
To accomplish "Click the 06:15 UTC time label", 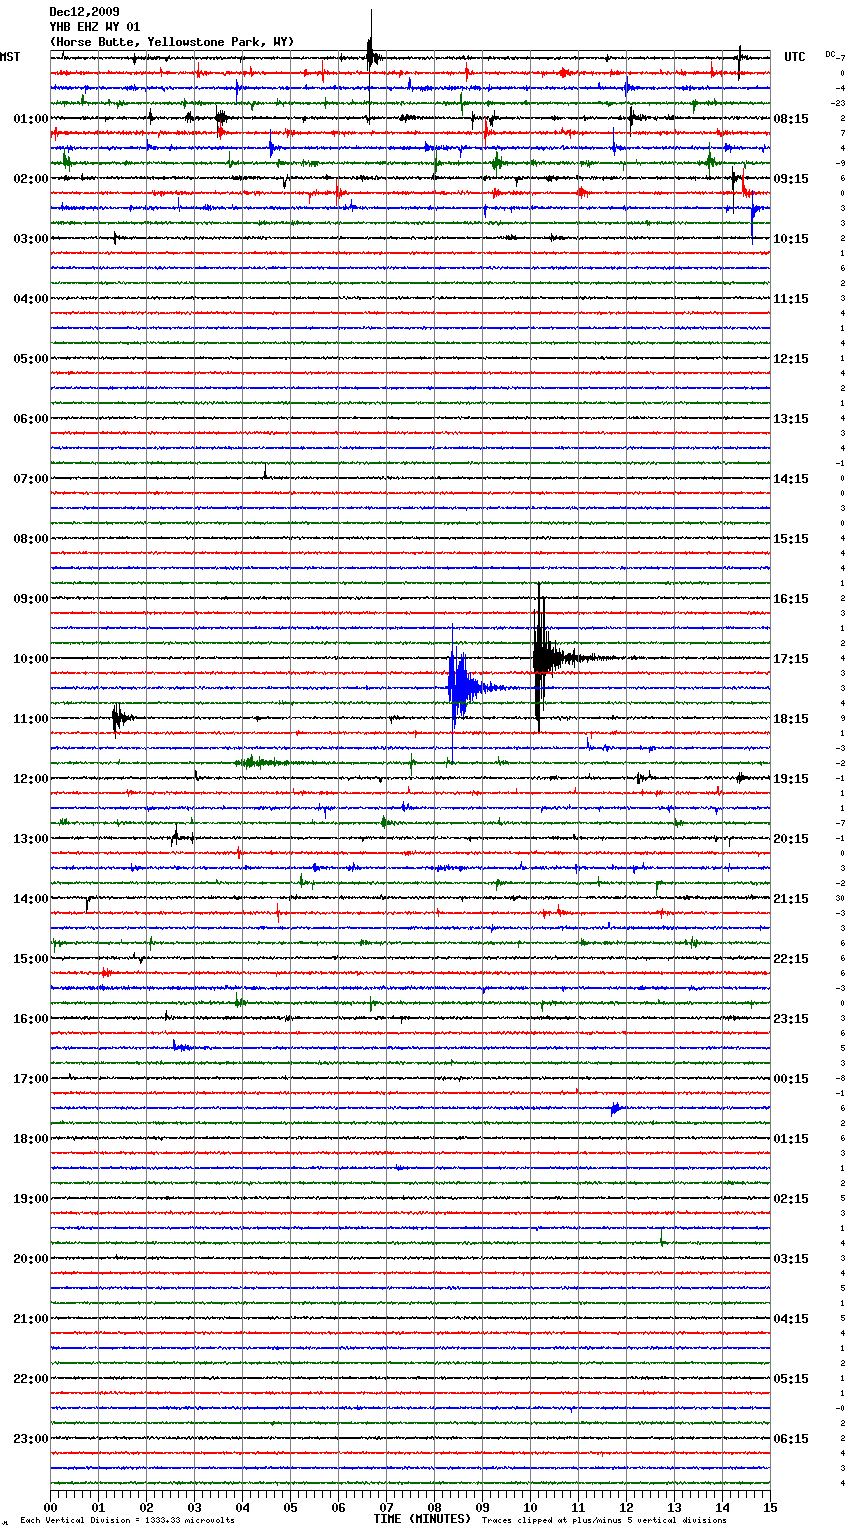I will pyautogui.click(x=791, y=1439).
